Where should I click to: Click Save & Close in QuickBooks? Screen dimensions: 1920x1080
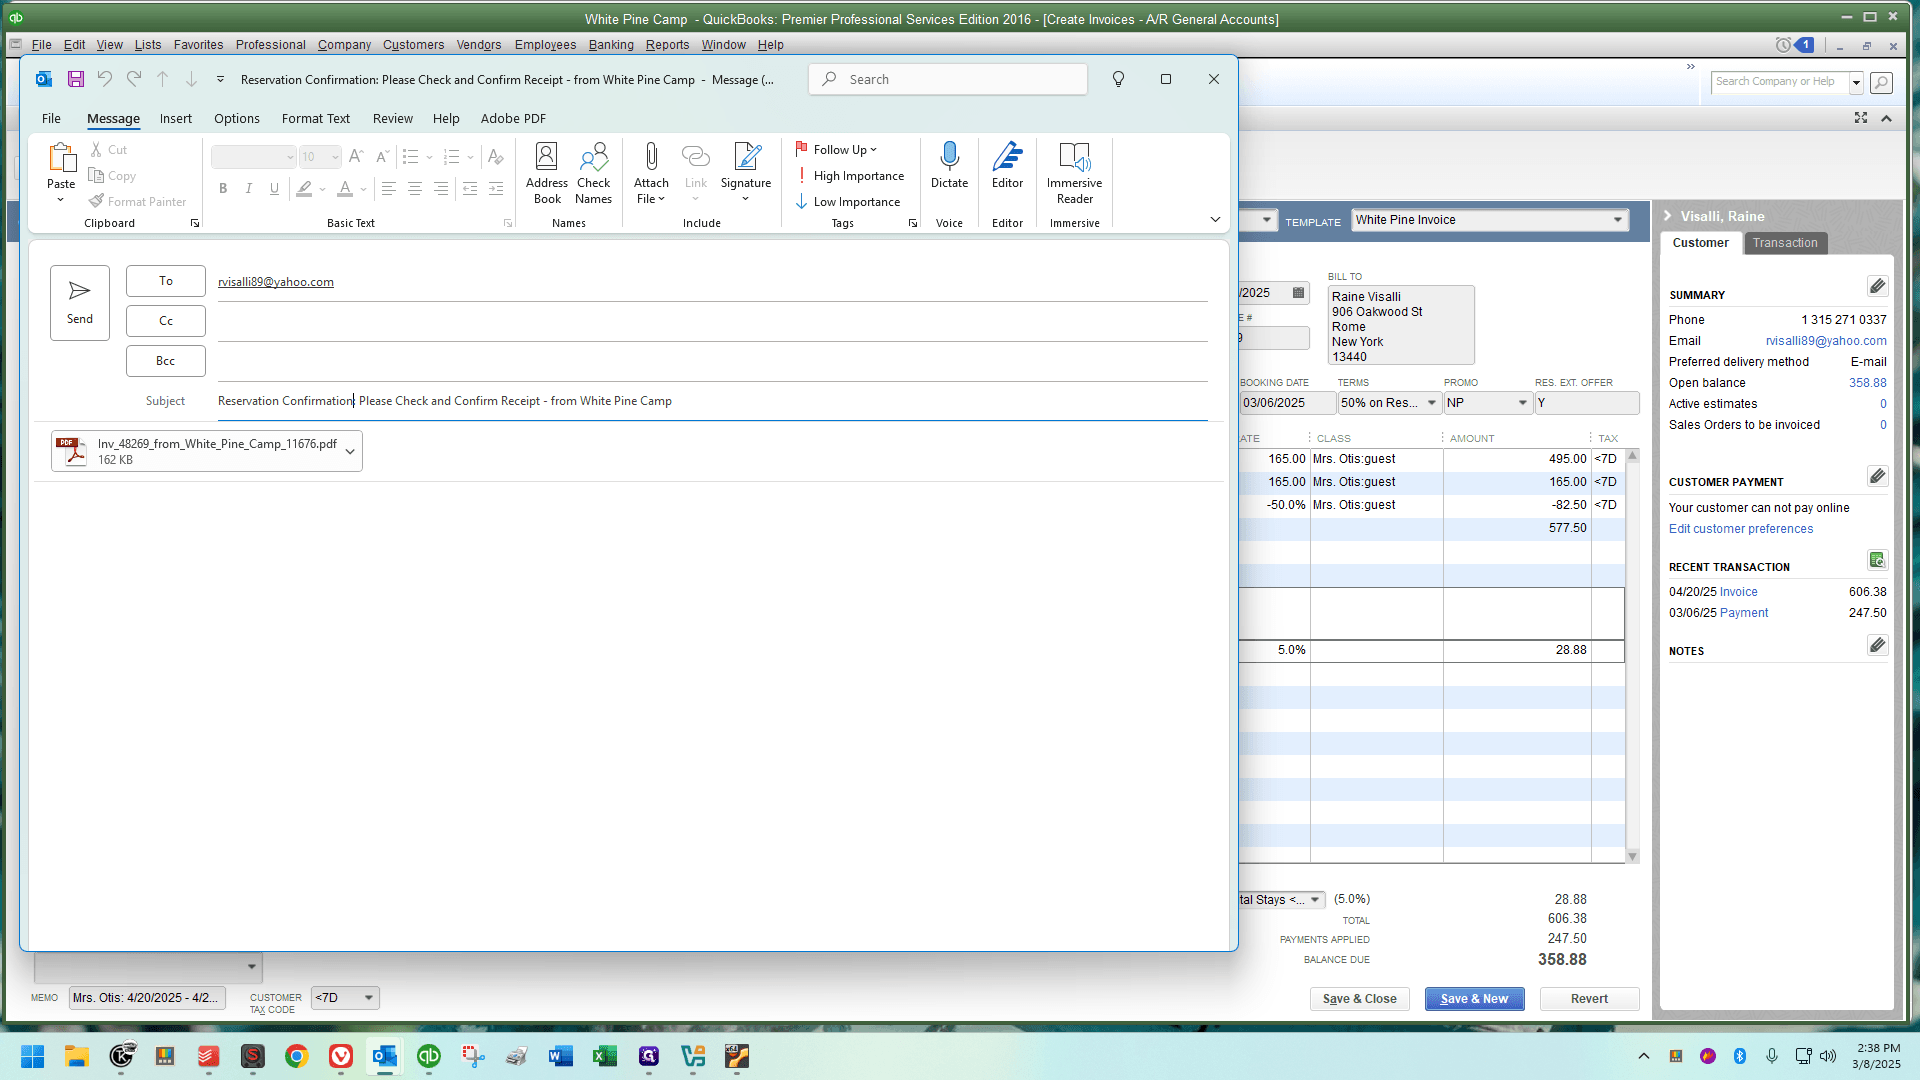(1360, 999)
